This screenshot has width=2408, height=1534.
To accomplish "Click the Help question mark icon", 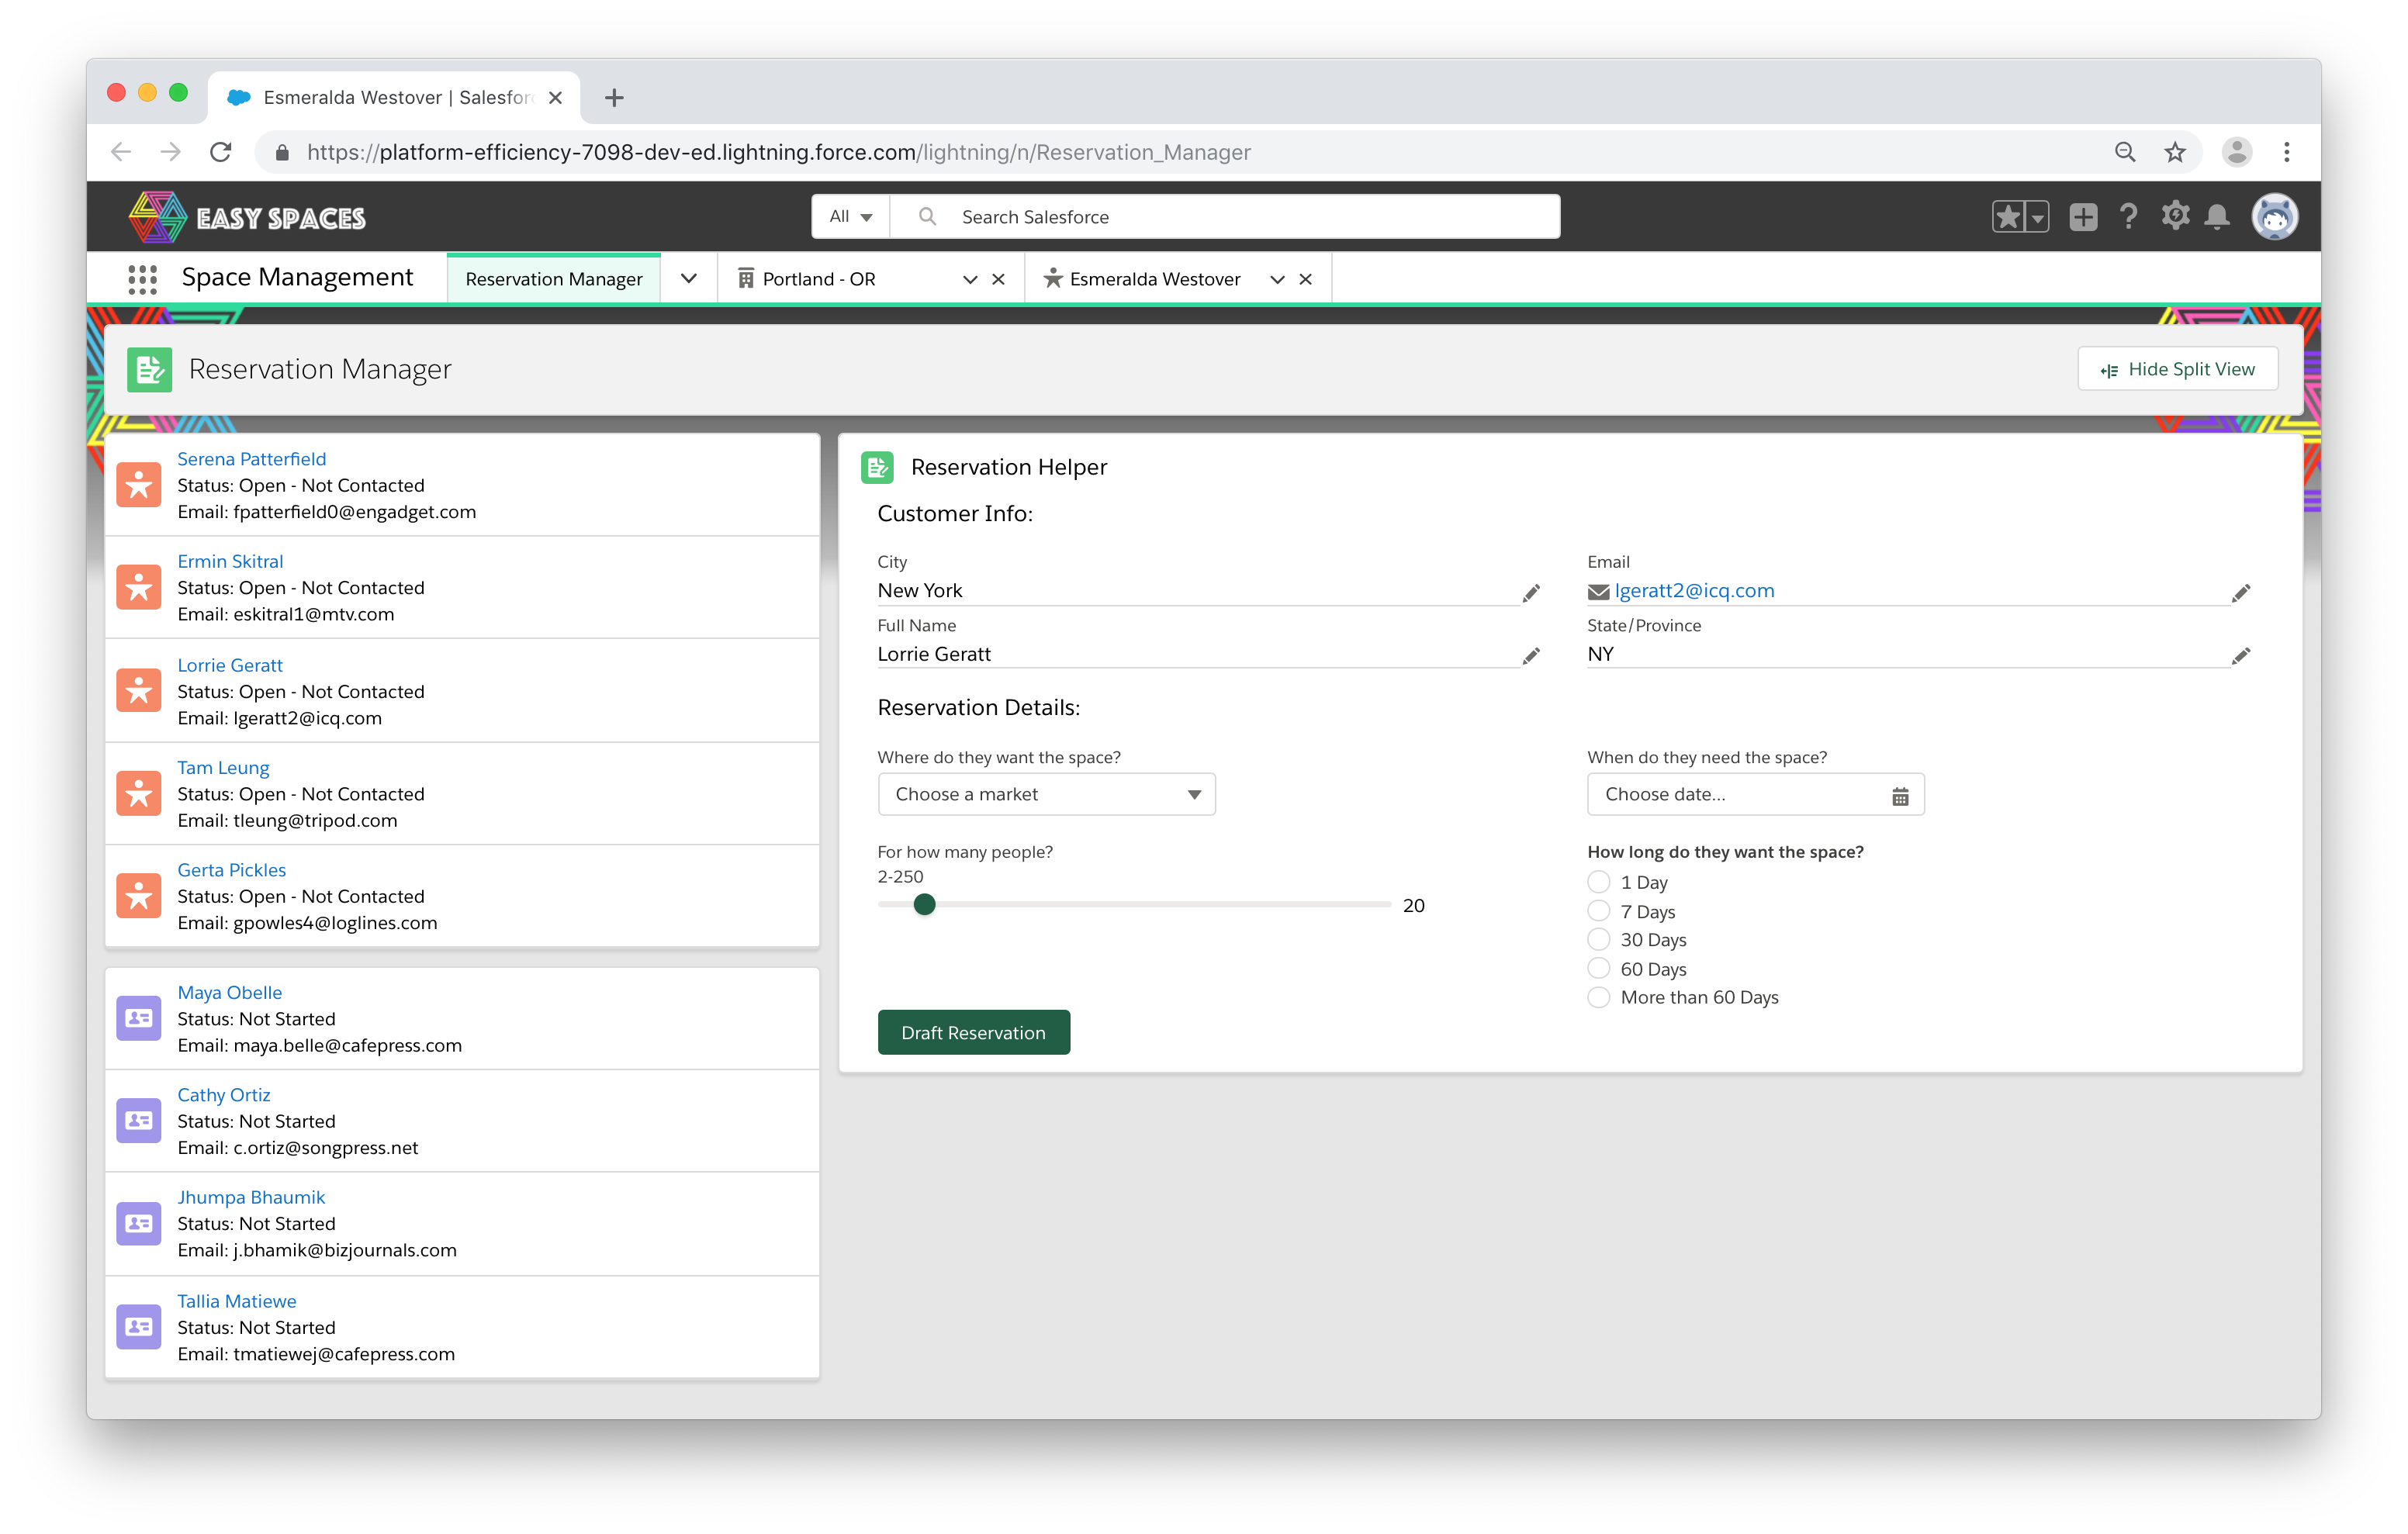I will pos(2128,216).
